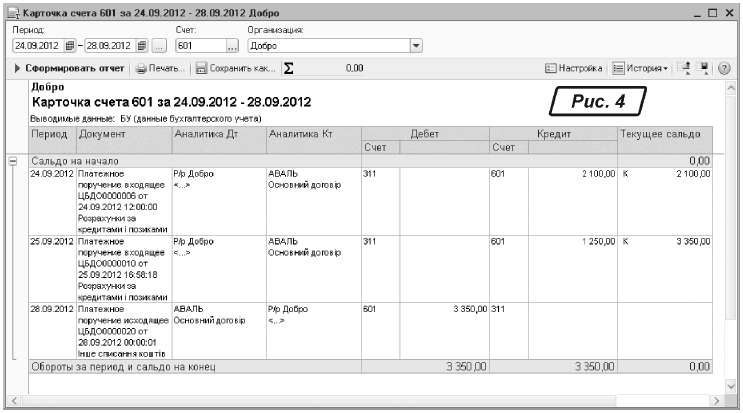Collapse the report group using the minus expander
Image resolution: width=743 pixels, height=413 pixels.
click(x=12, y=160)
